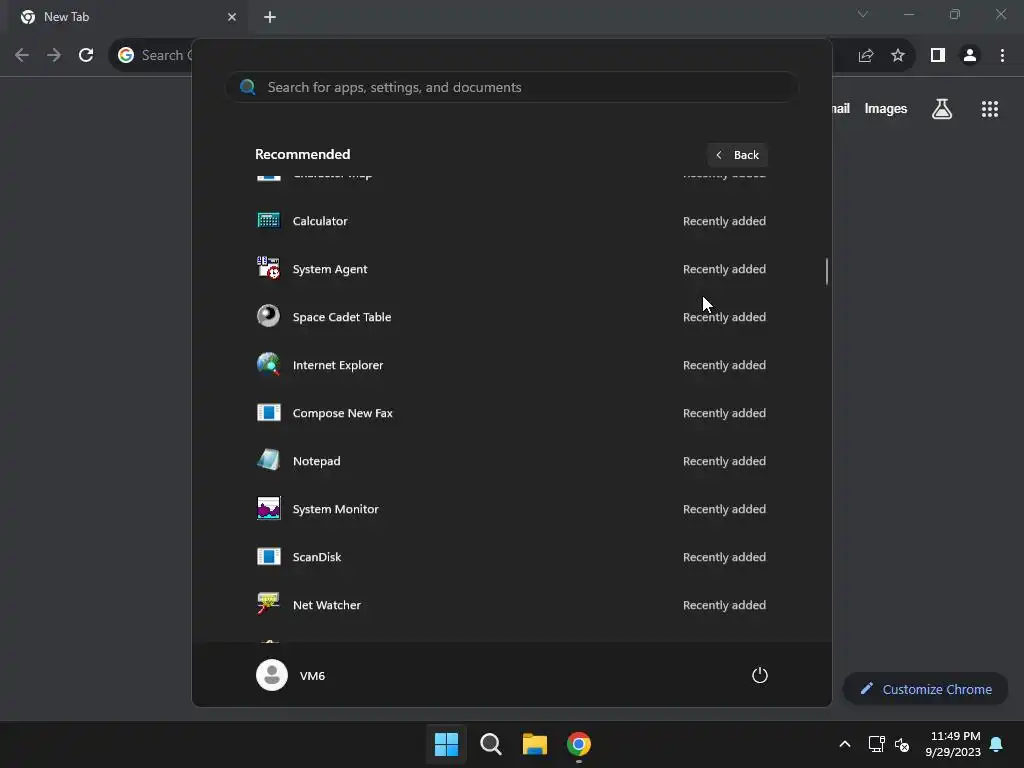Screen dimensions: 1024x768
Task: Click the muted volume icon in tray
Action: (x=902, y=744)
